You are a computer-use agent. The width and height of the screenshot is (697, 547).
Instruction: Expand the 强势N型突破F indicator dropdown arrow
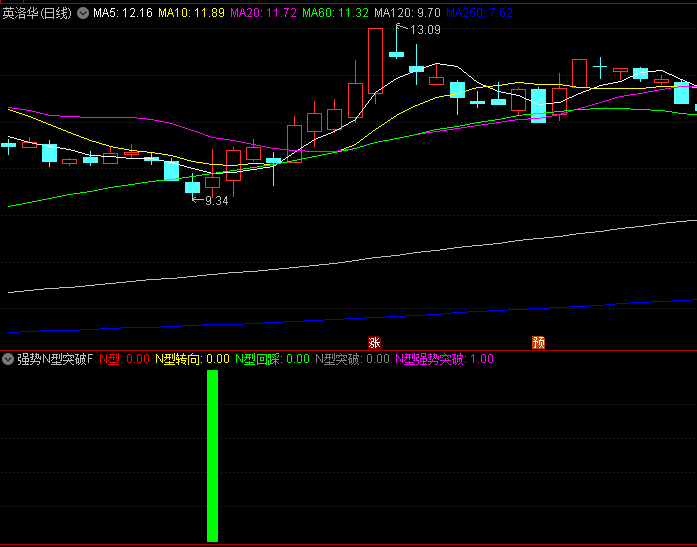click(8, 359)
